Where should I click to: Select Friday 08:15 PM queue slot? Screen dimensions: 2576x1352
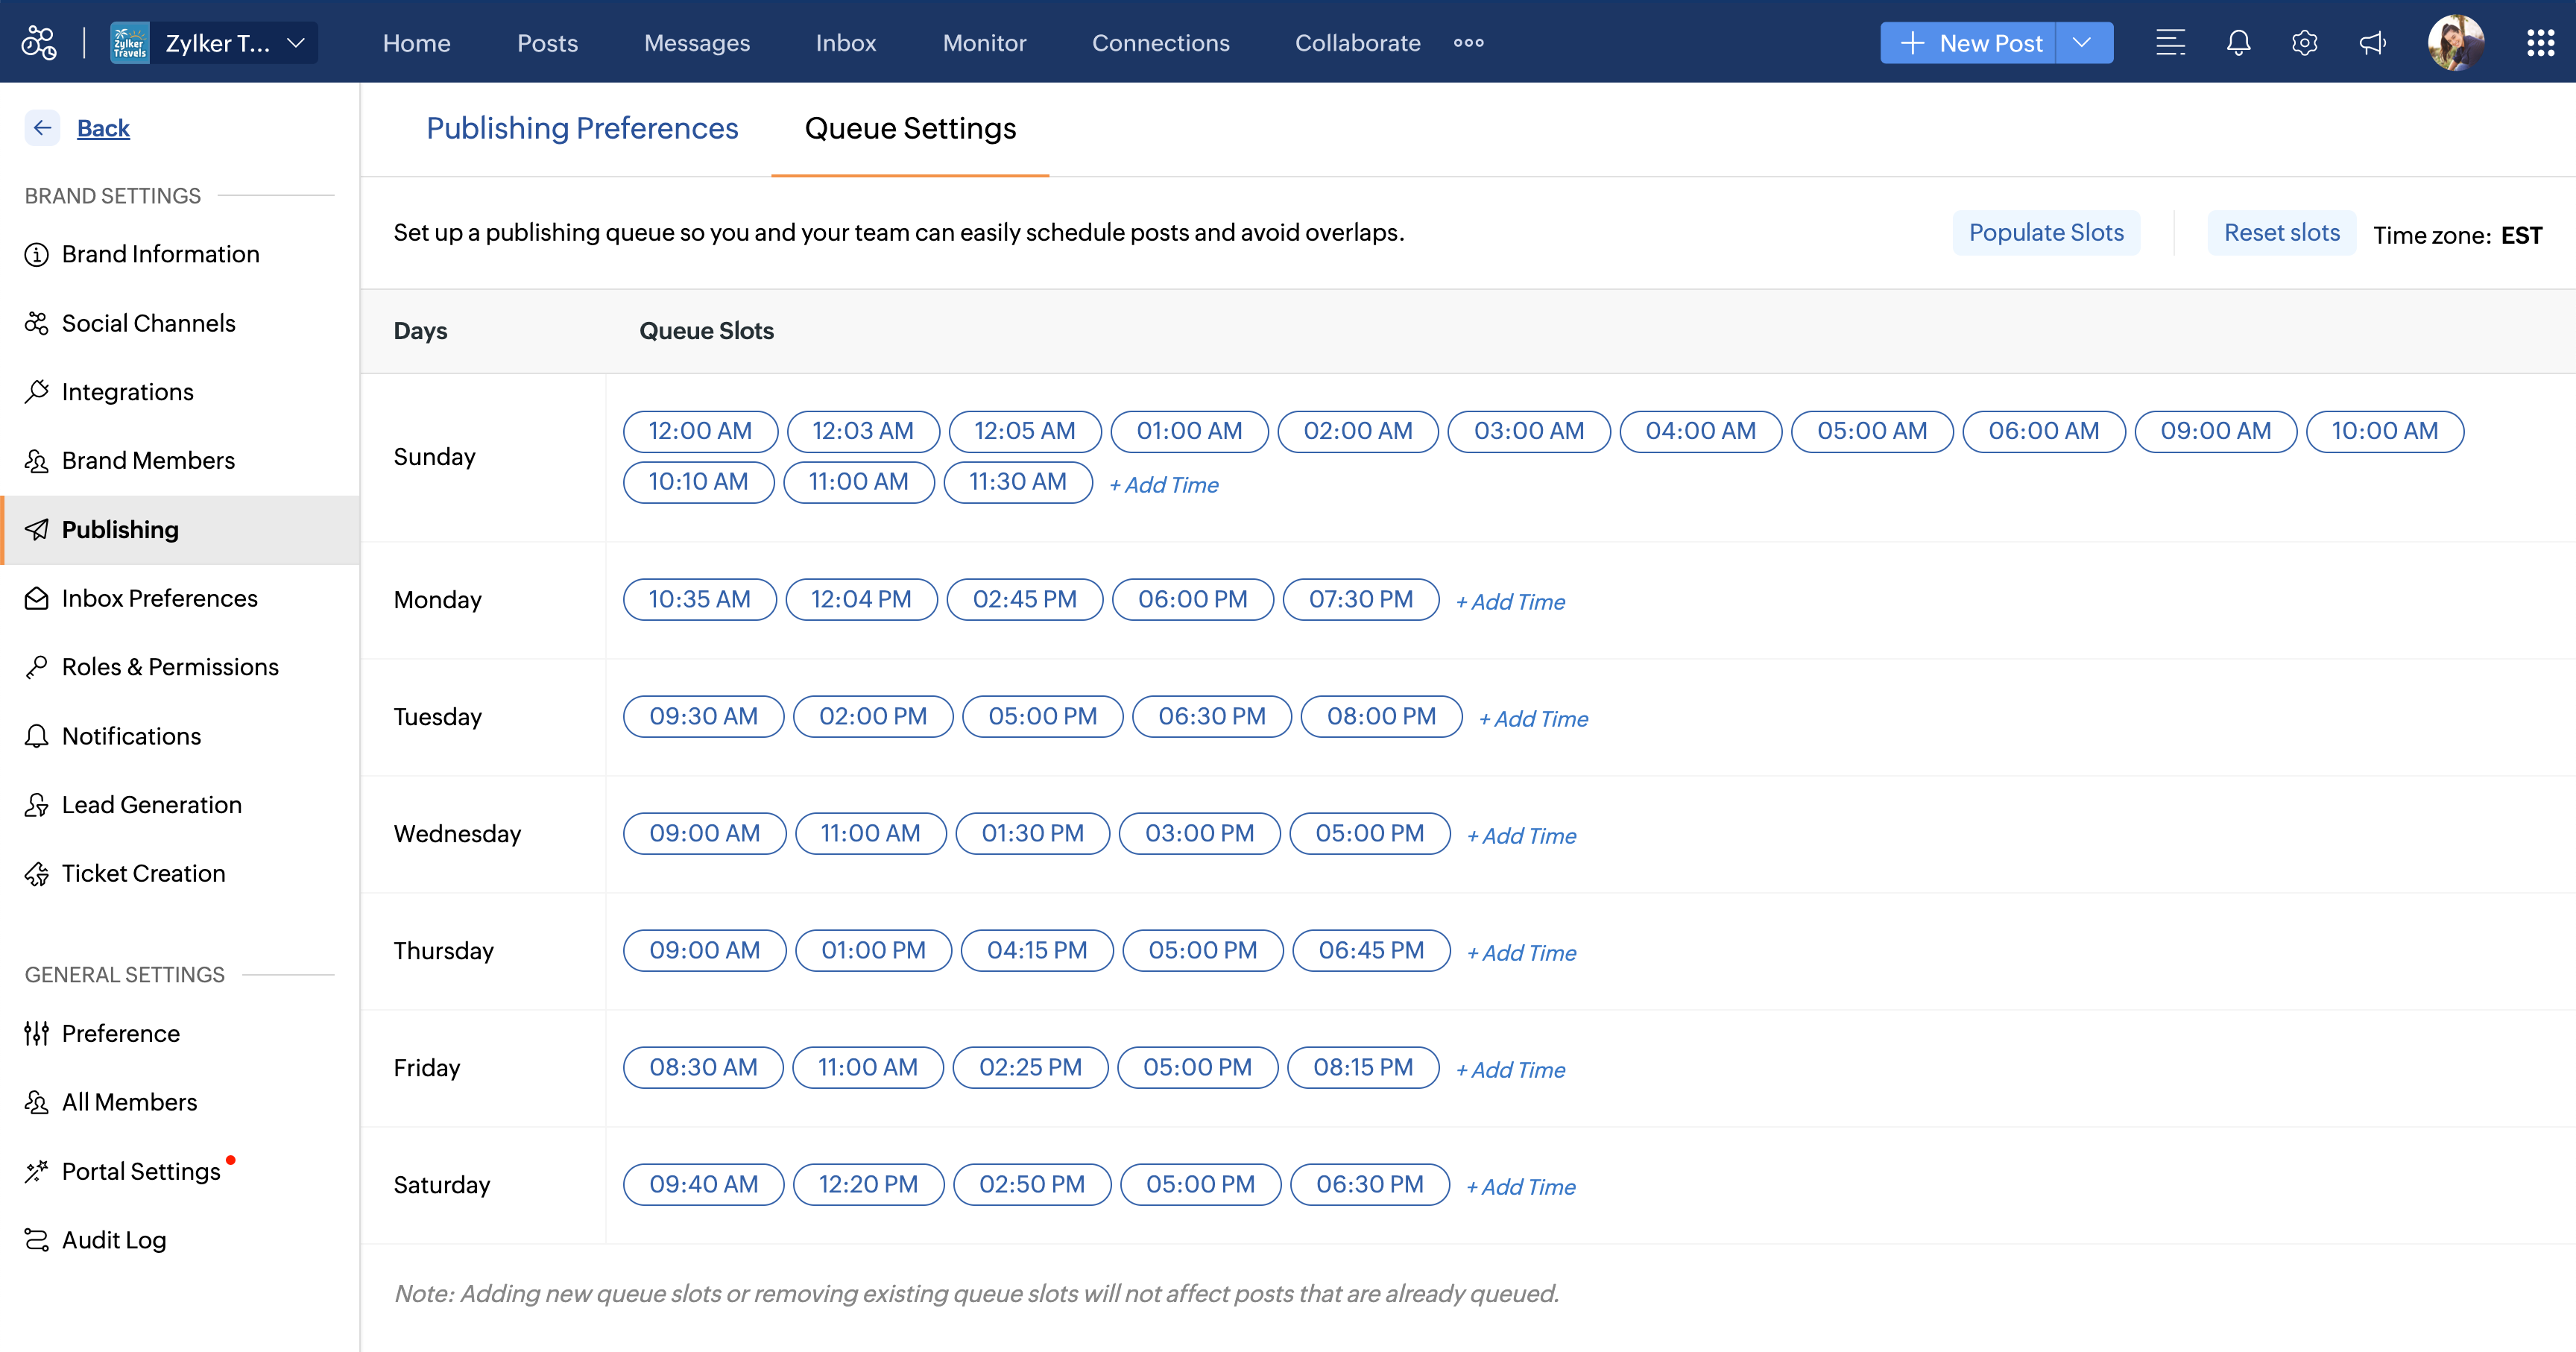[x=1362, y=1068]
